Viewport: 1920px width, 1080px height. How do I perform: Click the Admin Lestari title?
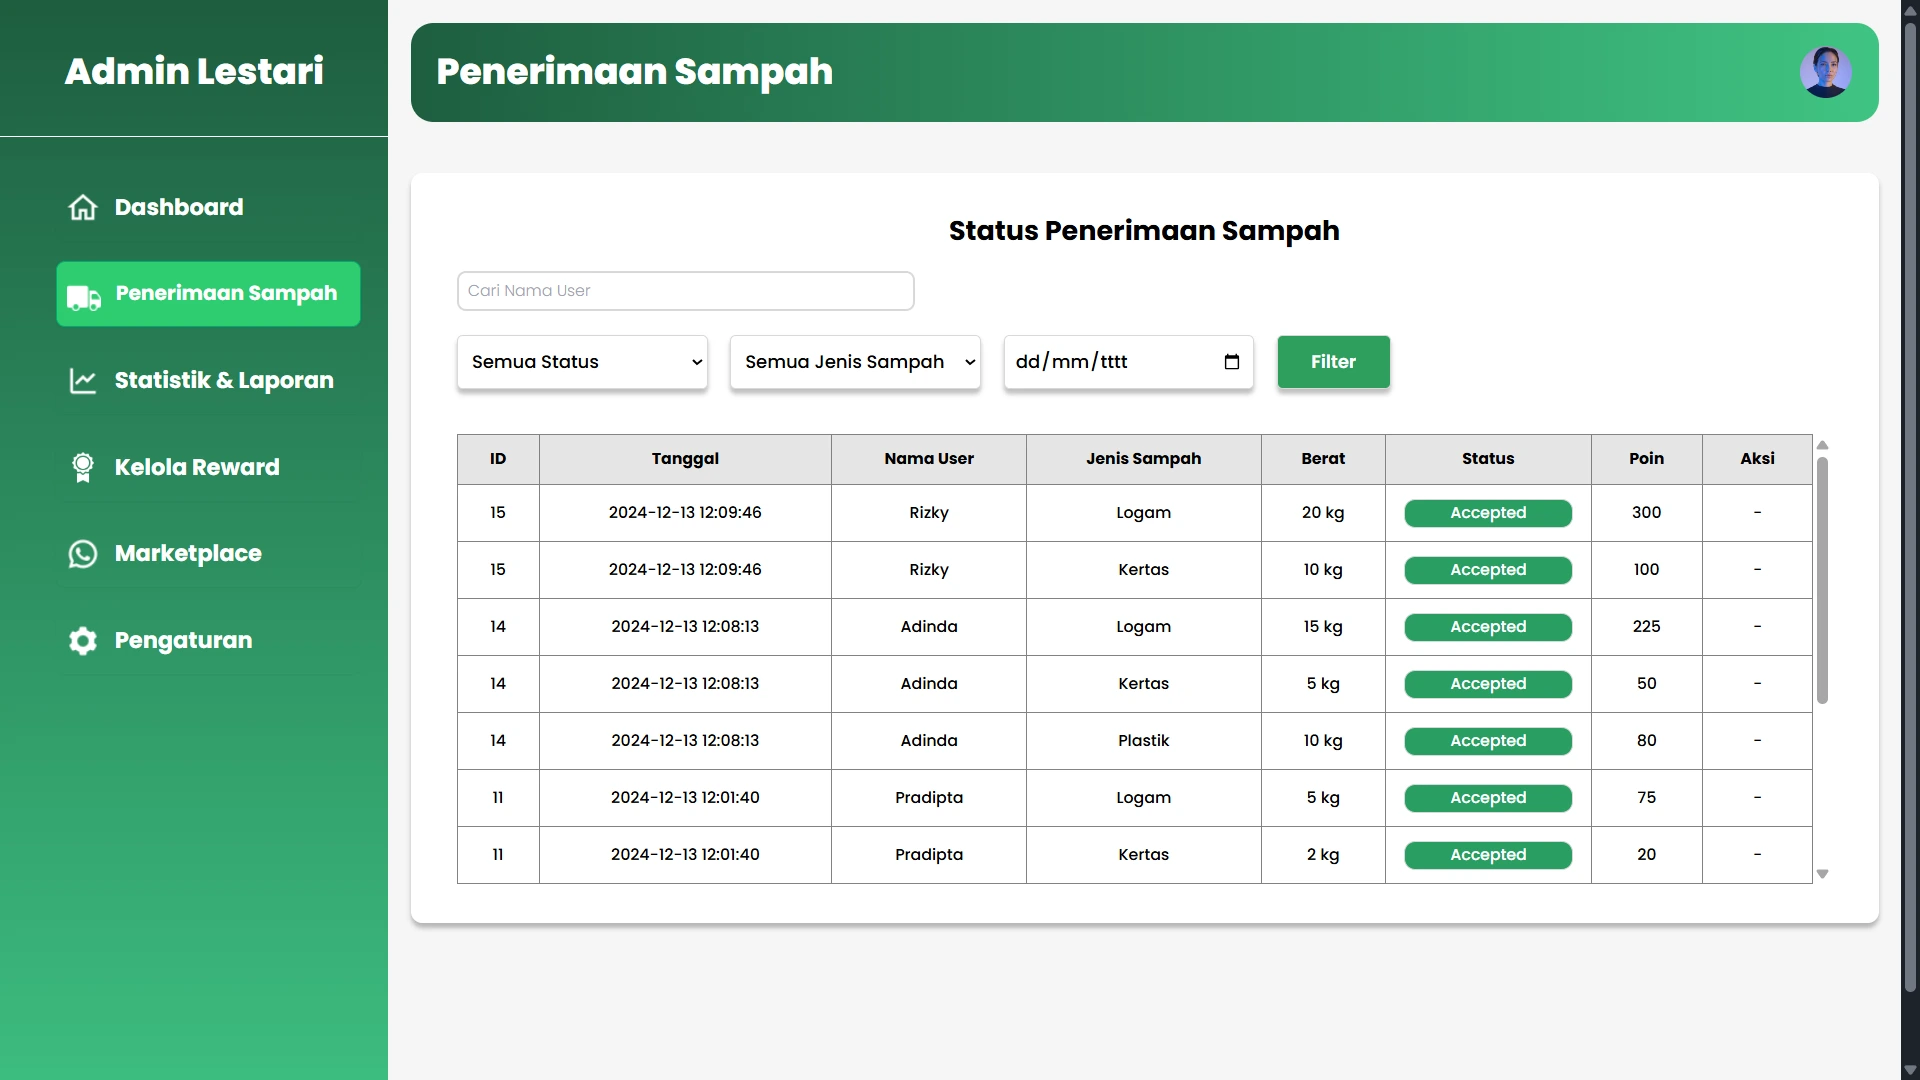[x=194, y=71]
